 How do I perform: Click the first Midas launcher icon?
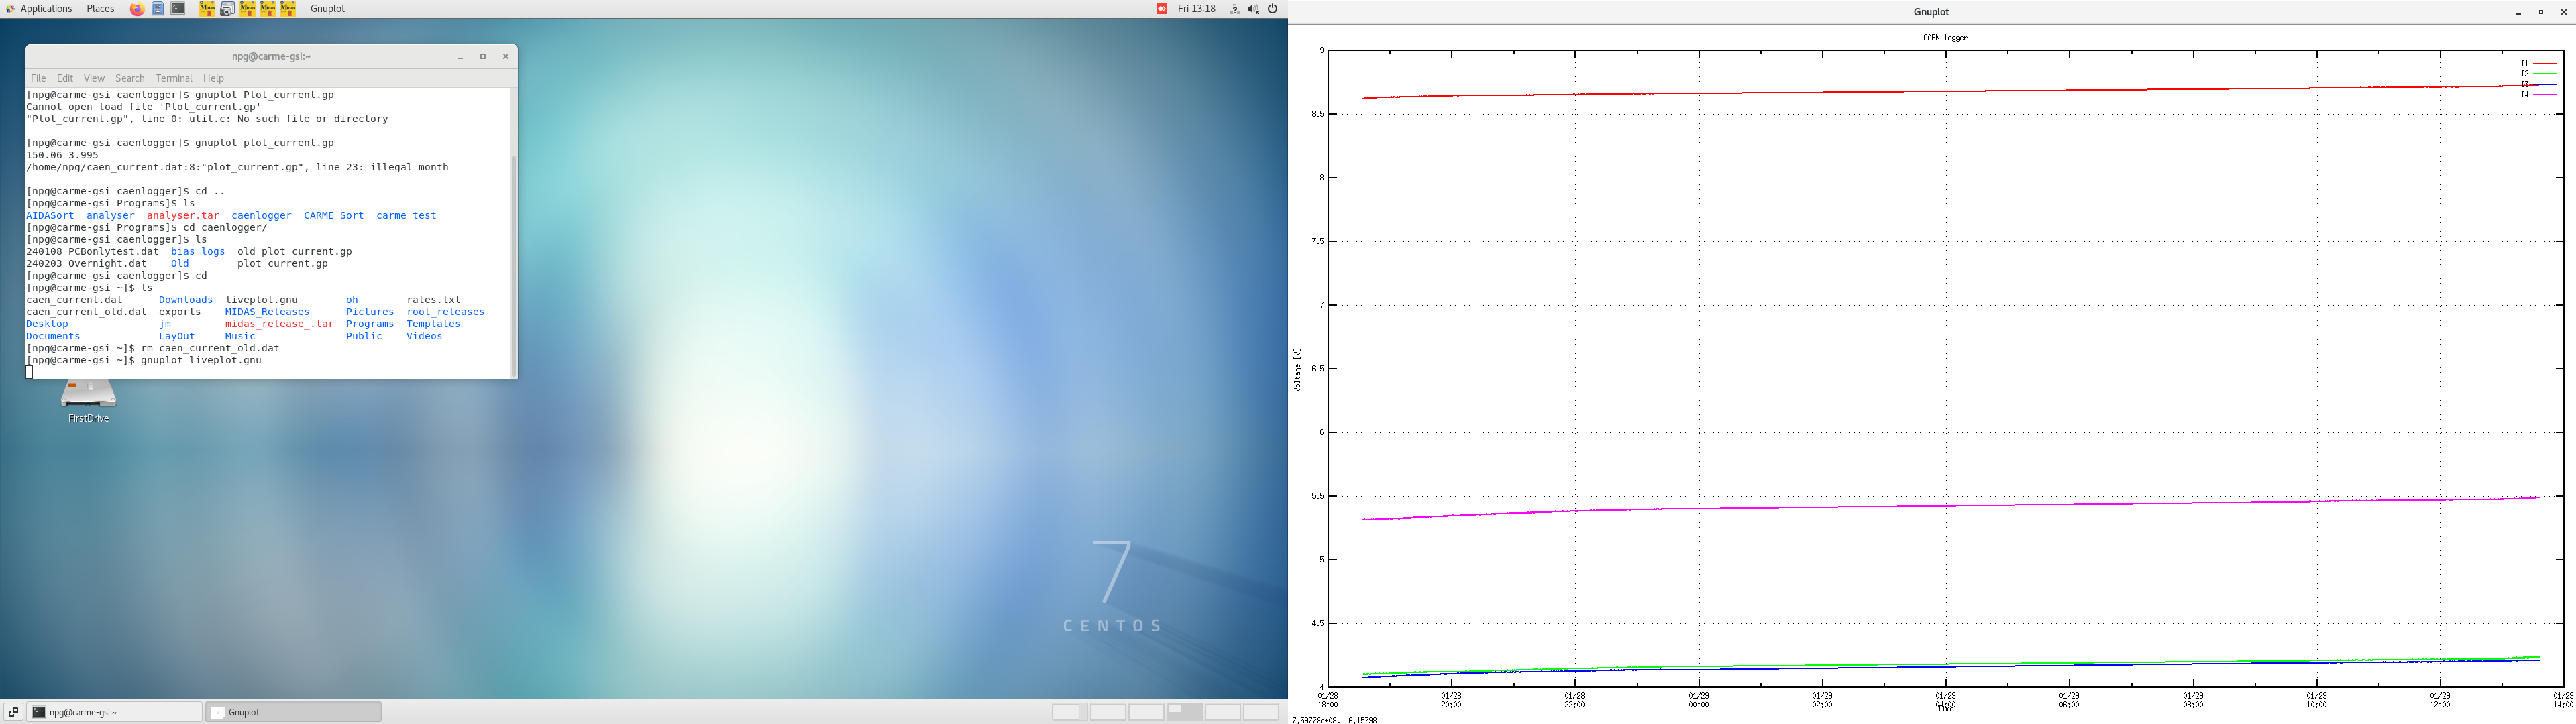click(x=207, y=9)
